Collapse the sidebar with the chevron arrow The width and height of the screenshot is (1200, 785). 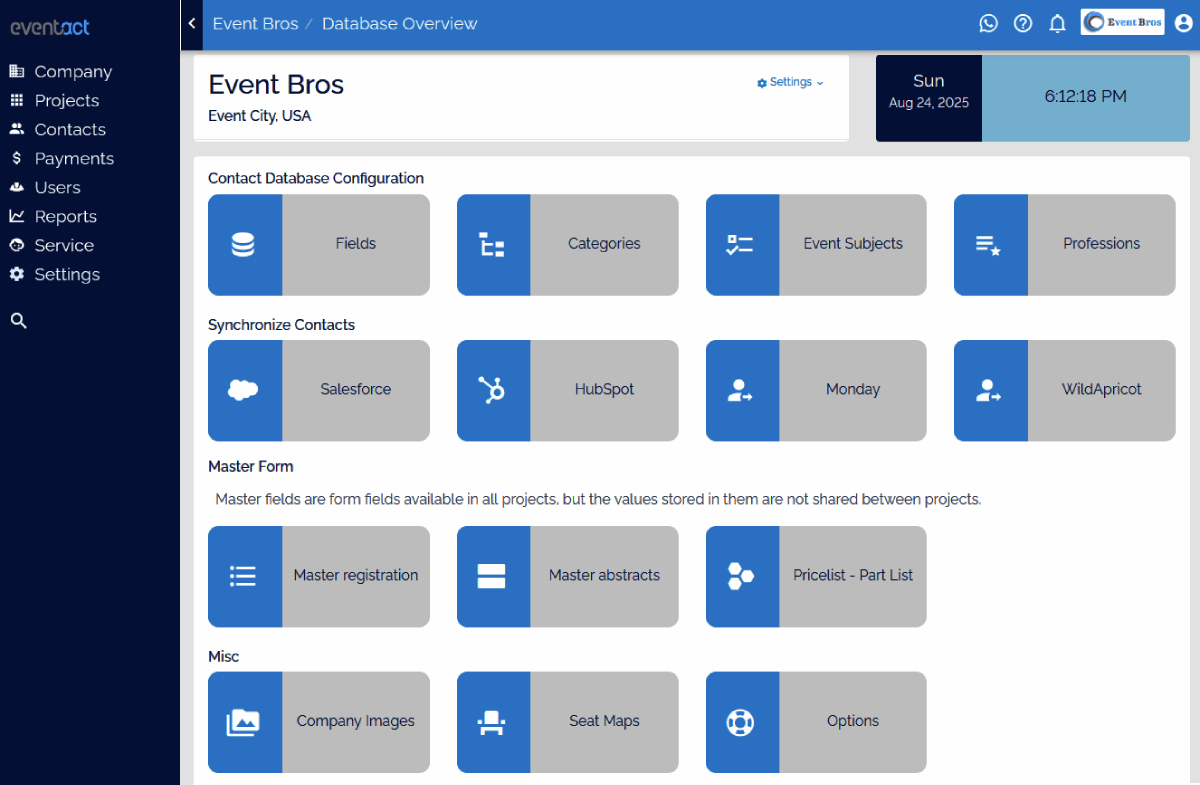pyautogui.click(x=191, y=23)
